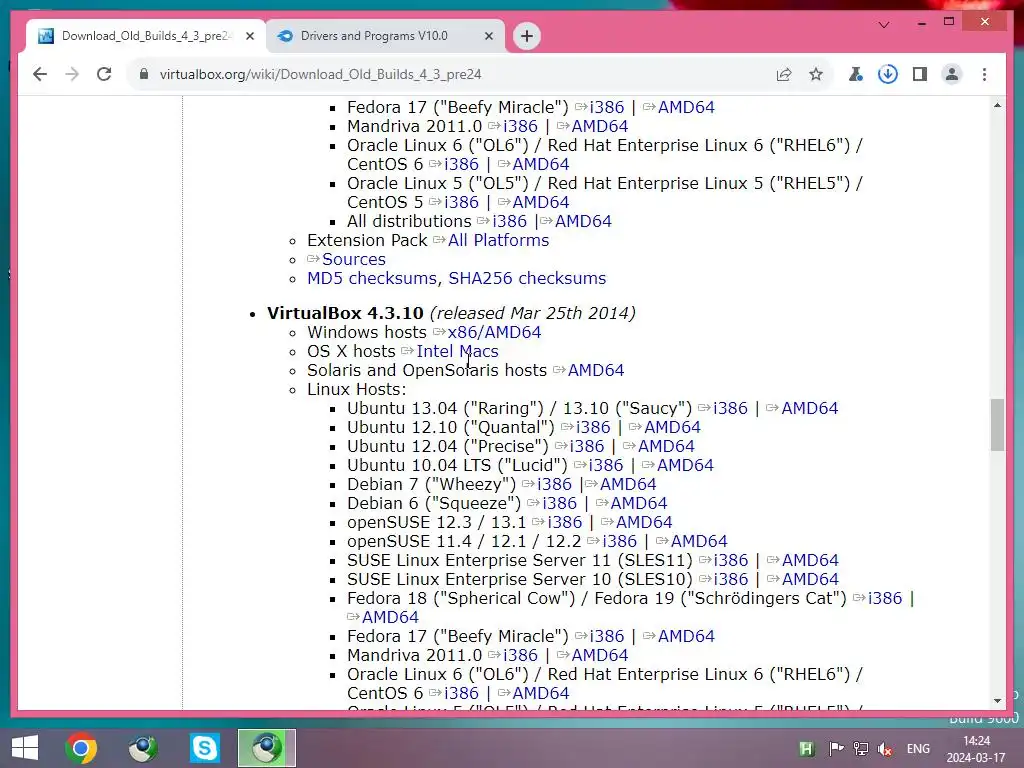Open the tab search chevron
The width and height of the screenshot is (1024, 768).
pyautogui.click(x=884, y=25)
